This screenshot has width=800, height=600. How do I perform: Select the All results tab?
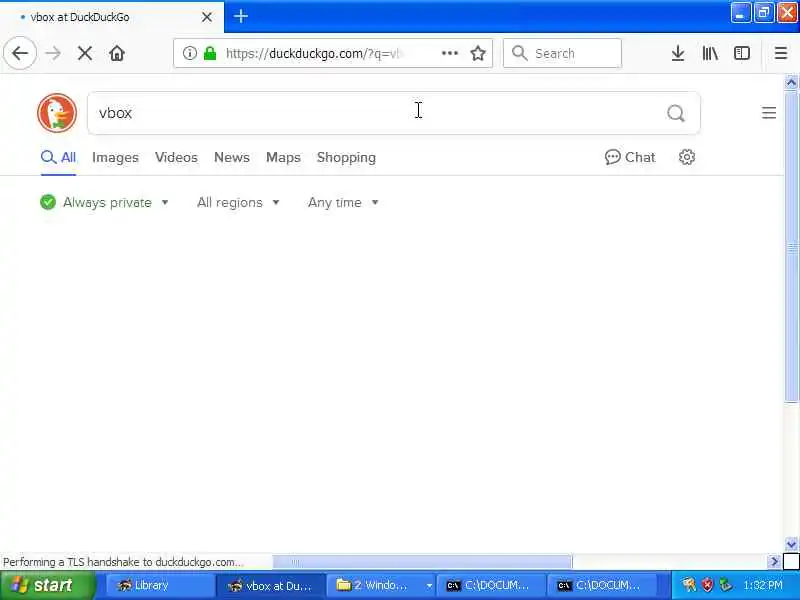click(x=58, y=158)
